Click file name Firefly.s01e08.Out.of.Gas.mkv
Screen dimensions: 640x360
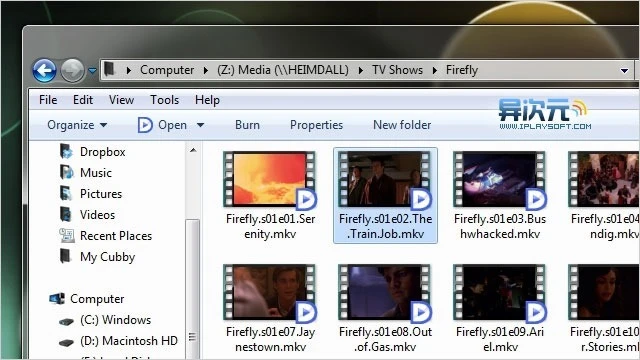coord(385,339)
